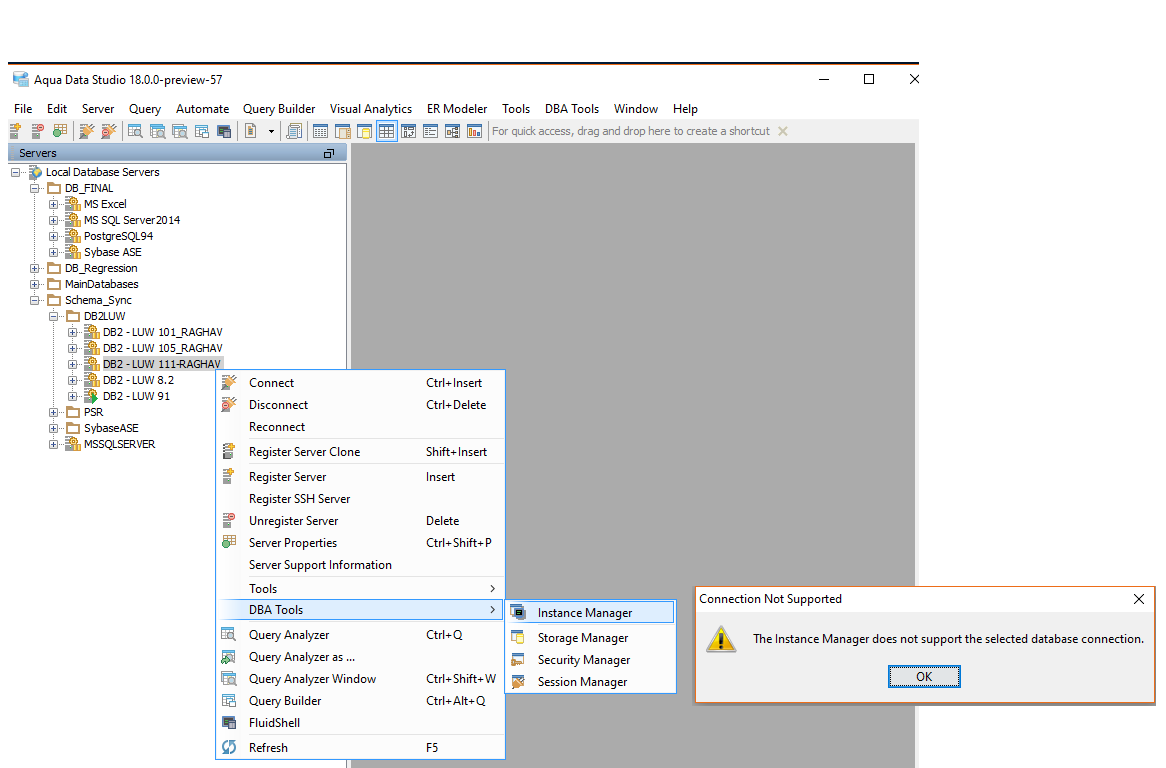This screenshot has width=1166, height=768.
Task: Choose FluidShell from the context menu
Action: (361, 723)
